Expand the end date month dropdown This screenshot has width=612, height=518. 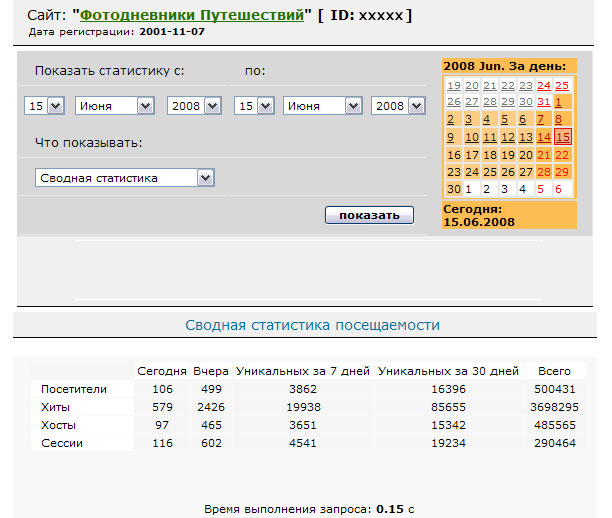point(323,106)
